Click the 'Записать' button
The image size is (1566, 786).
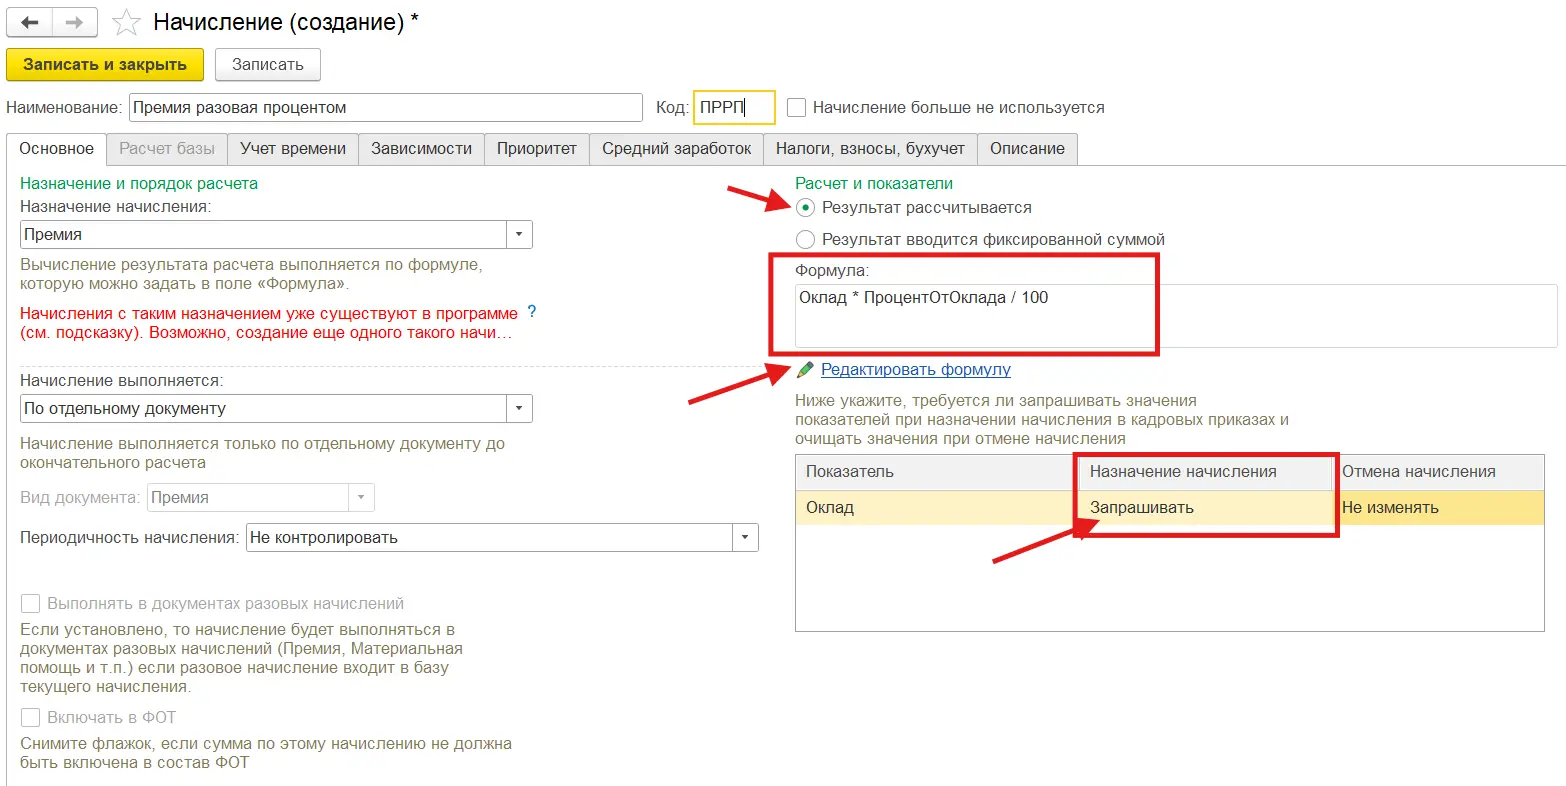[267, 65]
